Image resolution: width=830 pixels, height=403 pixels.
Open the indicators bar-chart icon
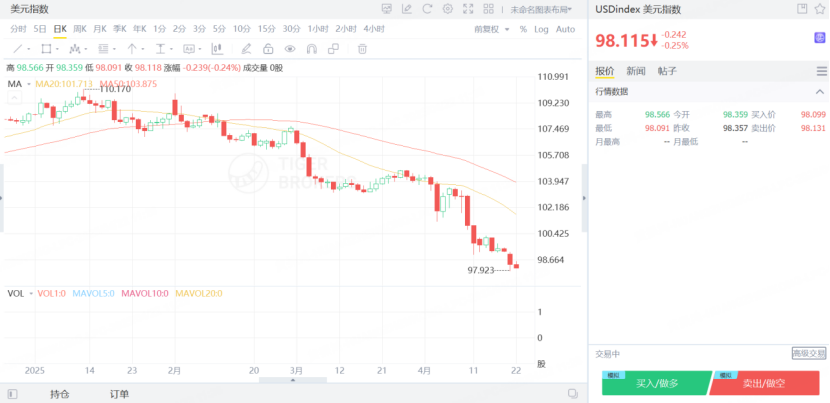coord(217,49)
